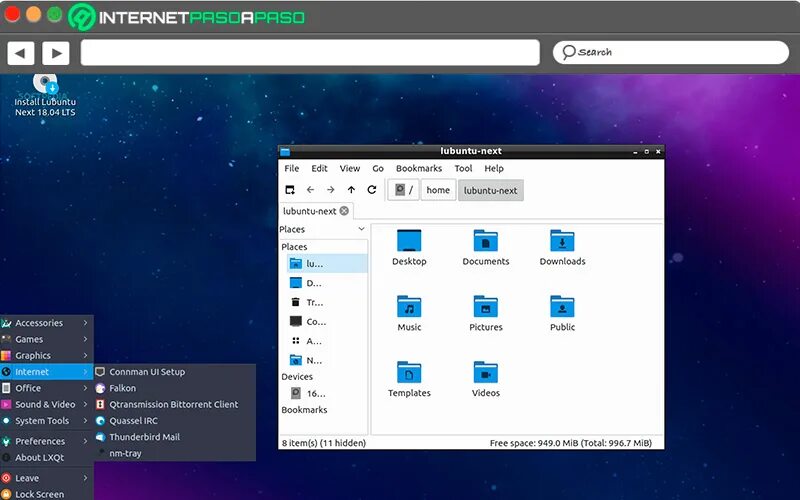Open the Videos folder
The width and height of the screenshot is (800, 500).
pos(486,380)
